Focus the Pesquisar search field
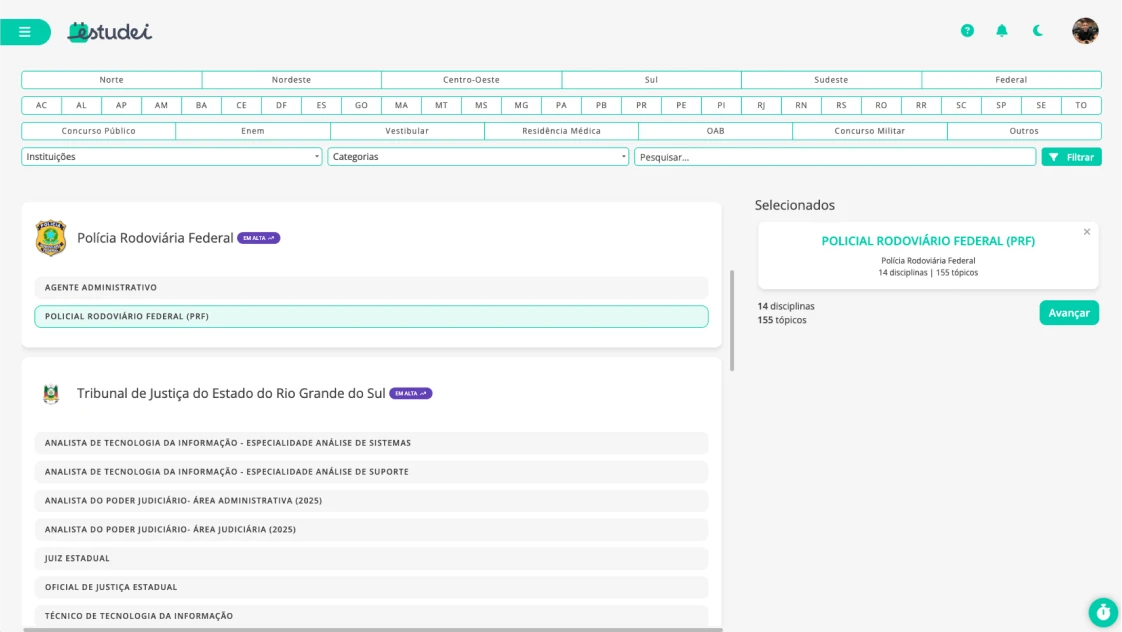The width and height of the screenshot is (1122, 632). [835, 157]
